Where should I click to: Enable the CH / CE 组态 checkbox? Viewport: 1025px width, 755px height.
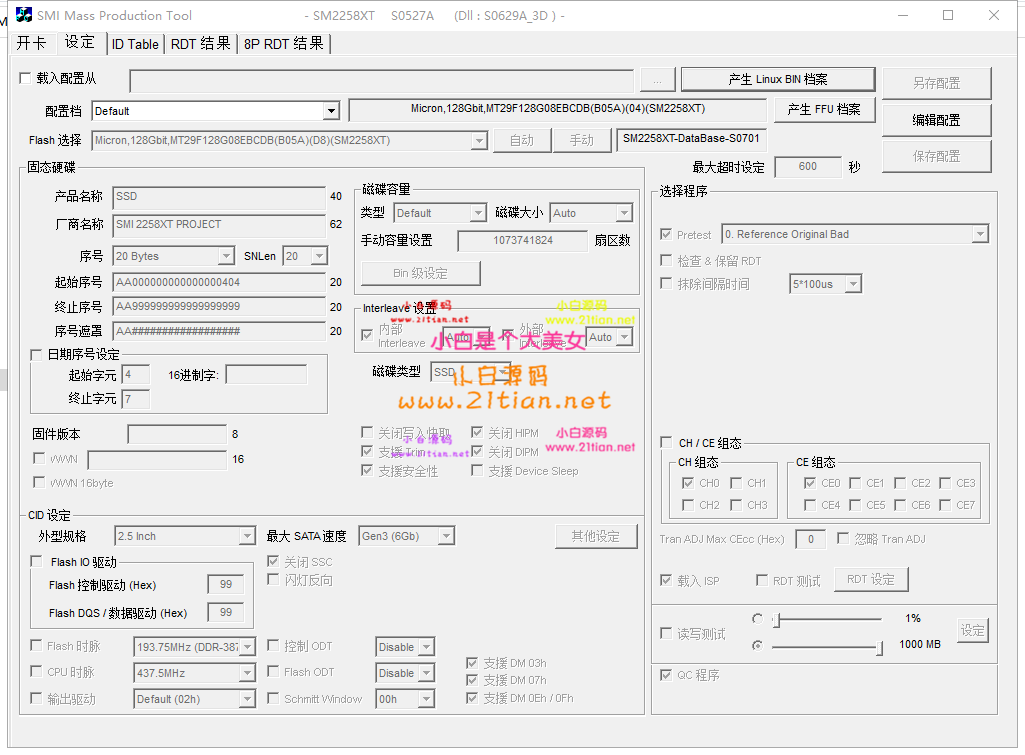(666, 443)
